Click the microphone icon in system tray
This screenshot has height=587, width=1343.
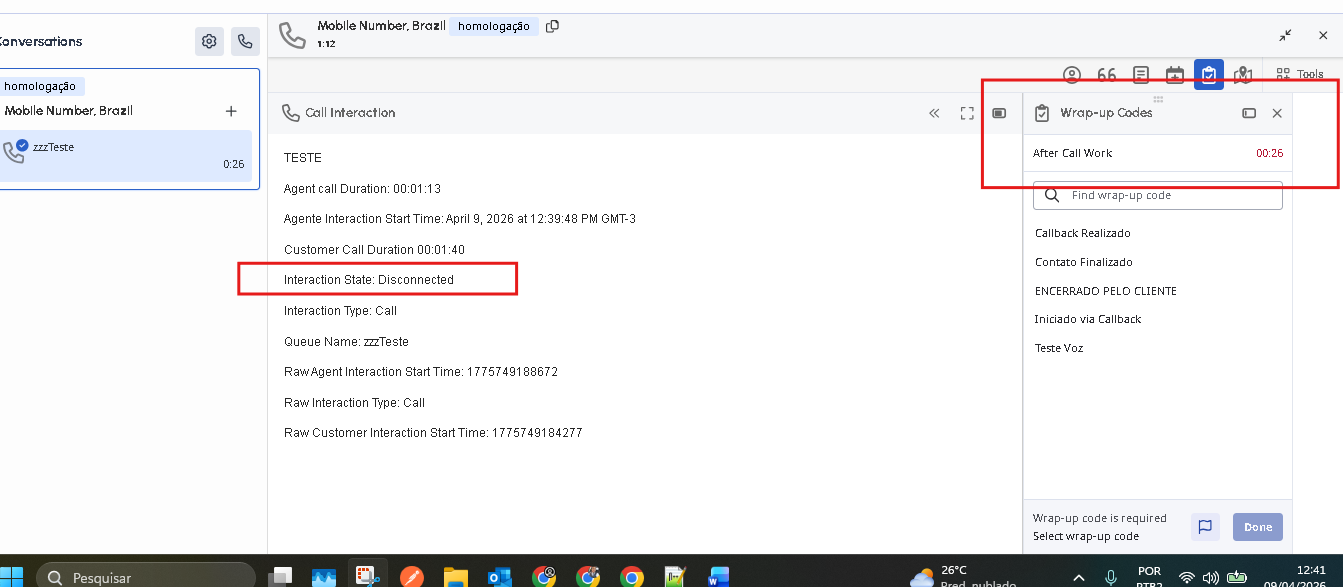click(1110, 577)
